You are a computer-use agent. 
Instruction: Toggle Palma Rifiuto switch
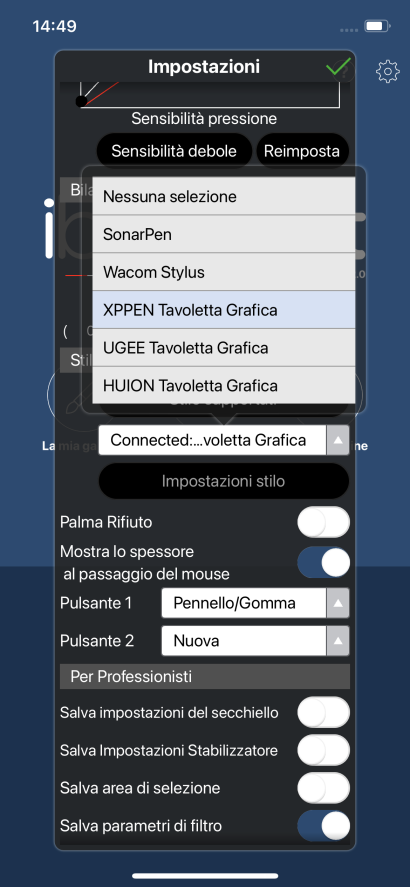(x=323, y=522)
